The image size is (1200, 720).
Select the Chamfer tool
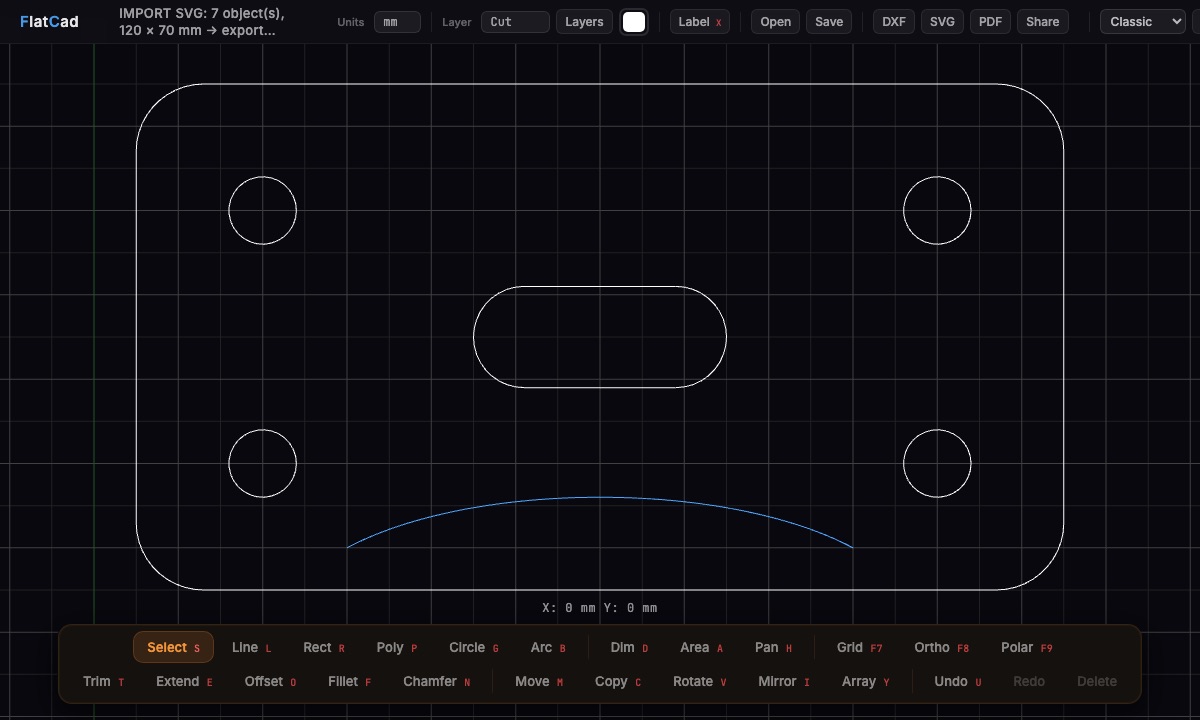pos(436,681)
